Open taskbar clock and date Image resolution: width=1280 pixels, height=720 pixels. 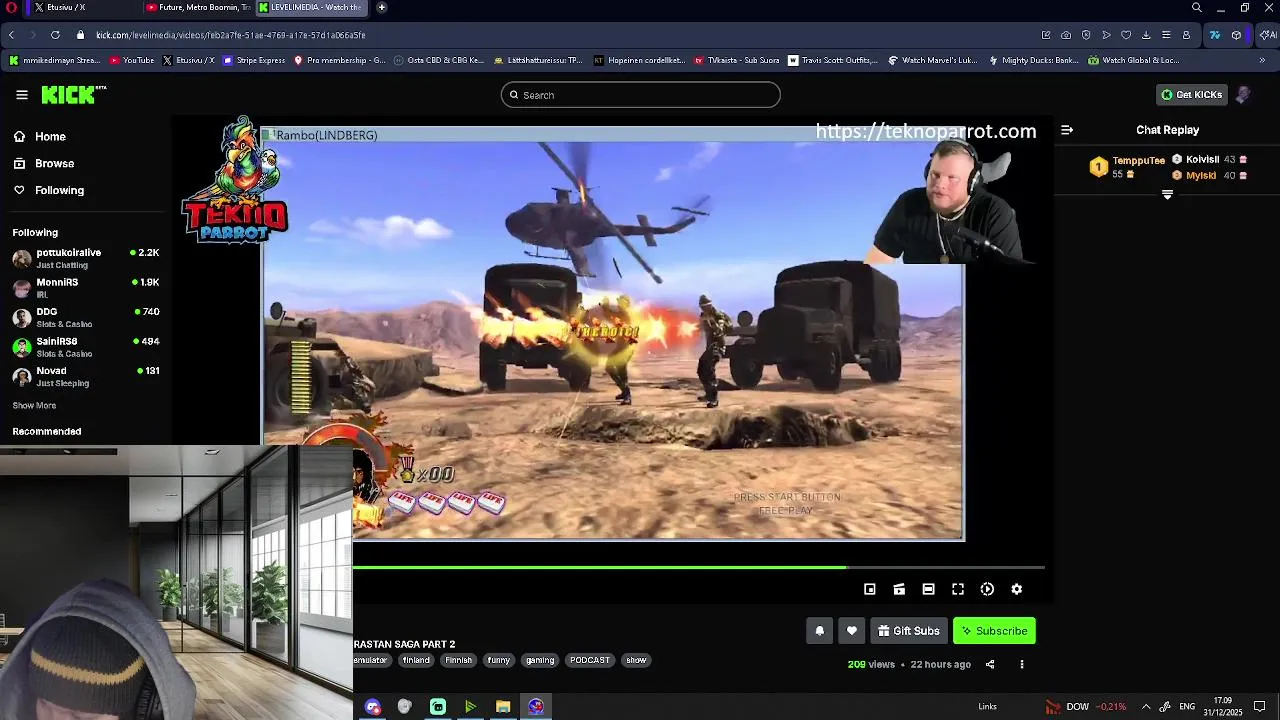point(1223,706)
